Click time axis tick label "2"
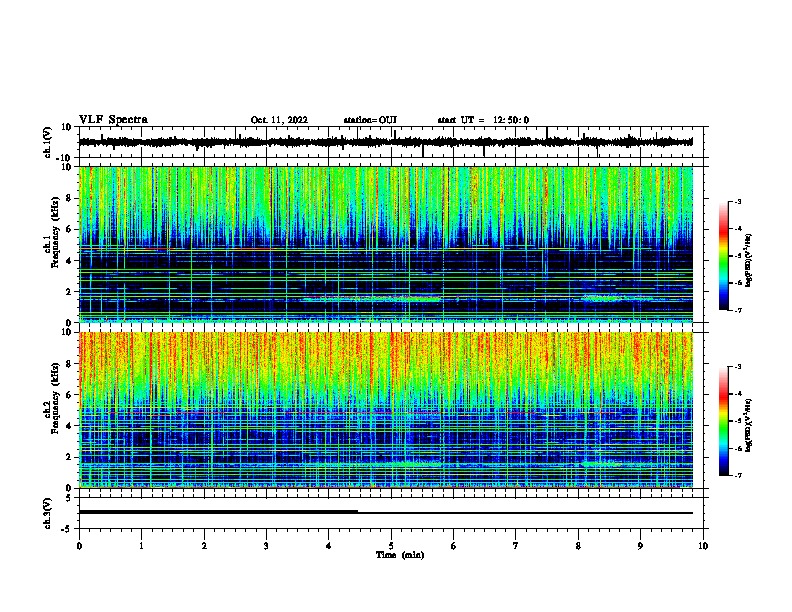 [x=204, y=546]
